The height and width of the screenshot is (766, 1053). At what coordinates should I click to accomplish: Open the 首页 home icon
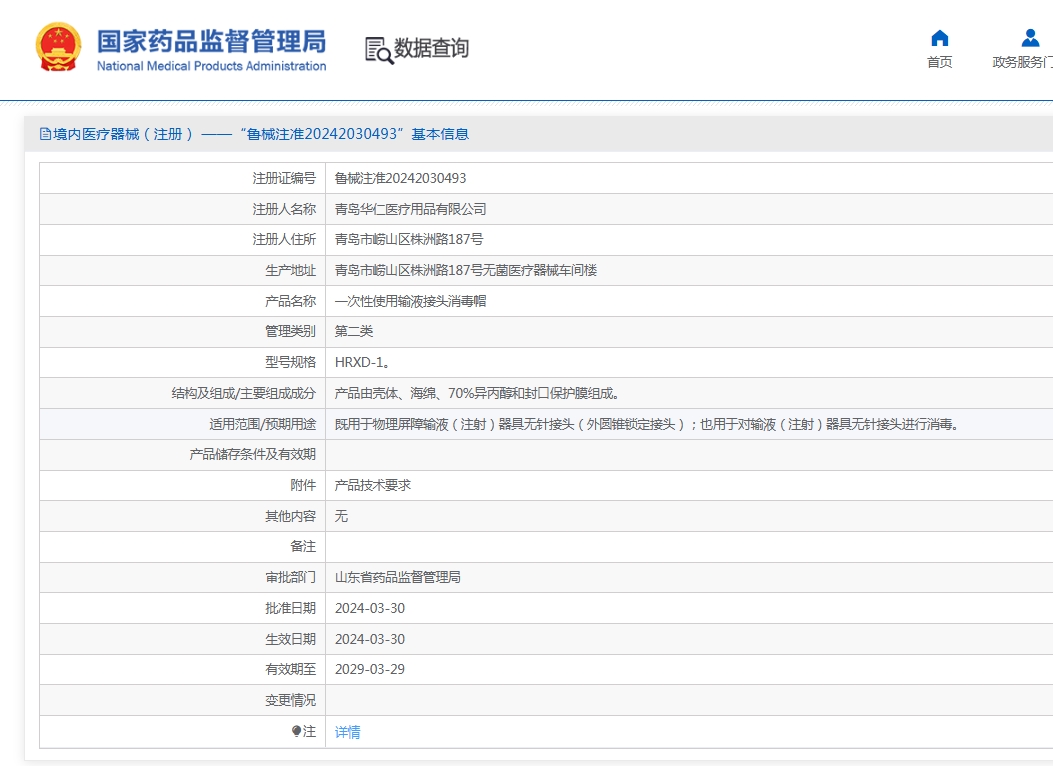(940, 38)
